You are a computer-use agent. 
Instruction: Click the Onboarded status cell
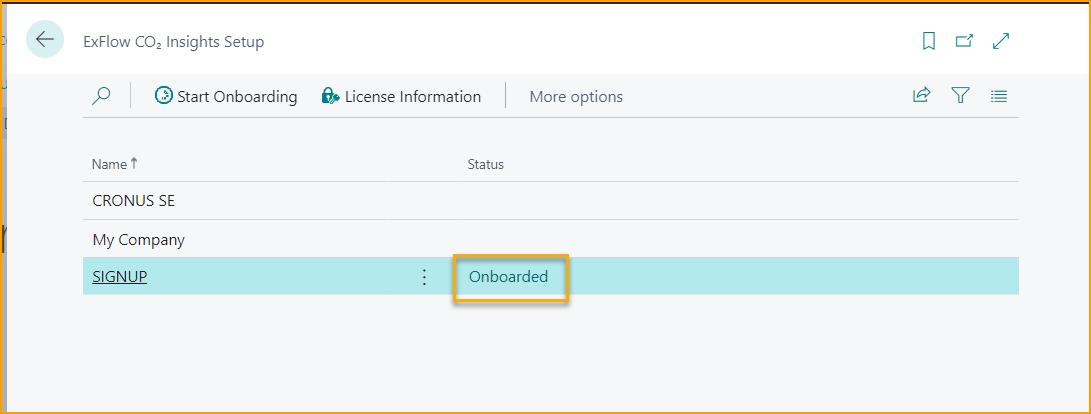tap(509, 277)
